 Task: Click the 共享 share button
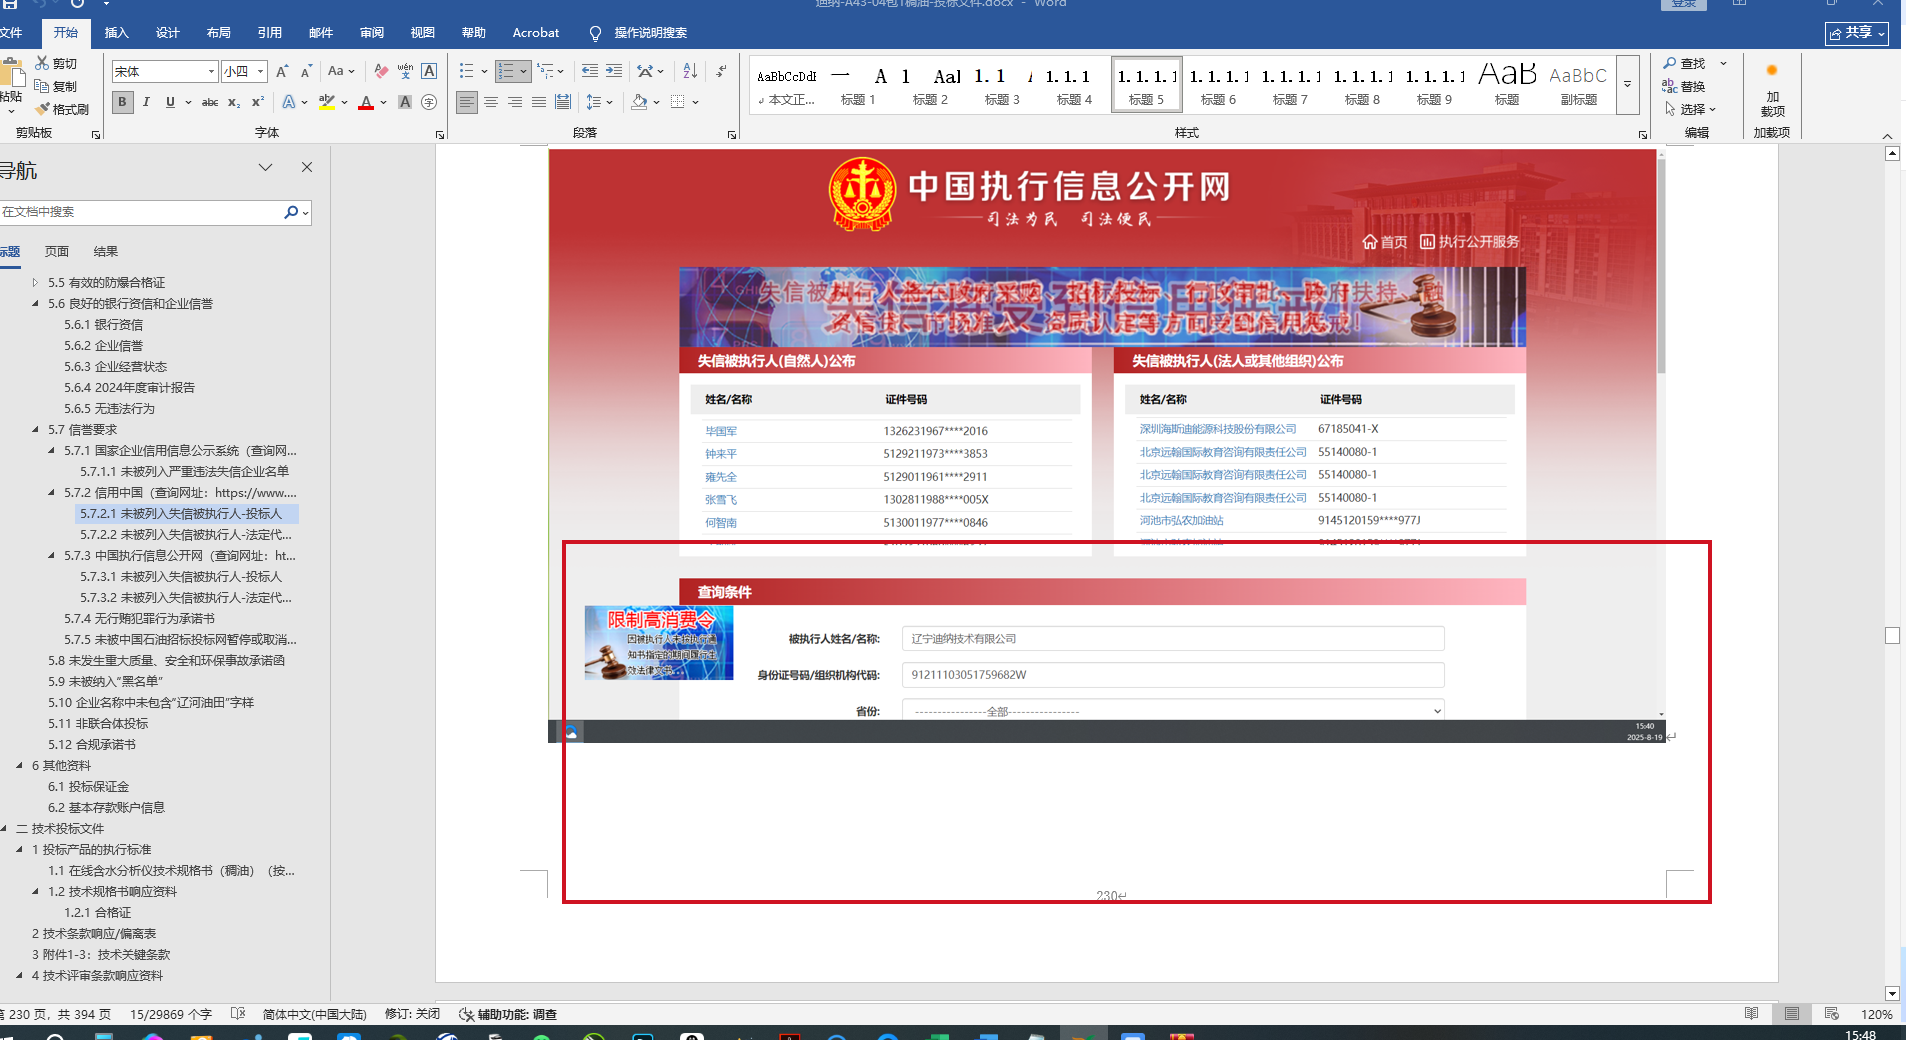pyautogui.click(x=1858, y=33)
